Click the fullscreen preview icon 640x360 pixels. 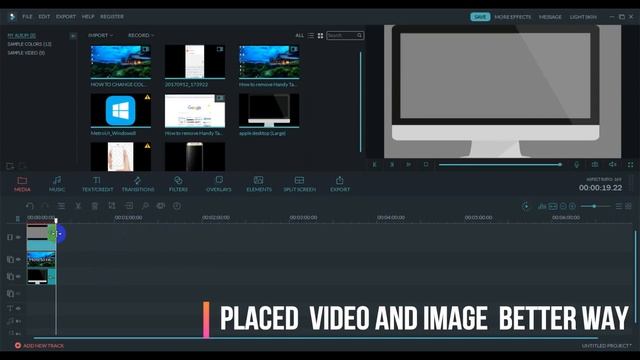tap(630, 164)
